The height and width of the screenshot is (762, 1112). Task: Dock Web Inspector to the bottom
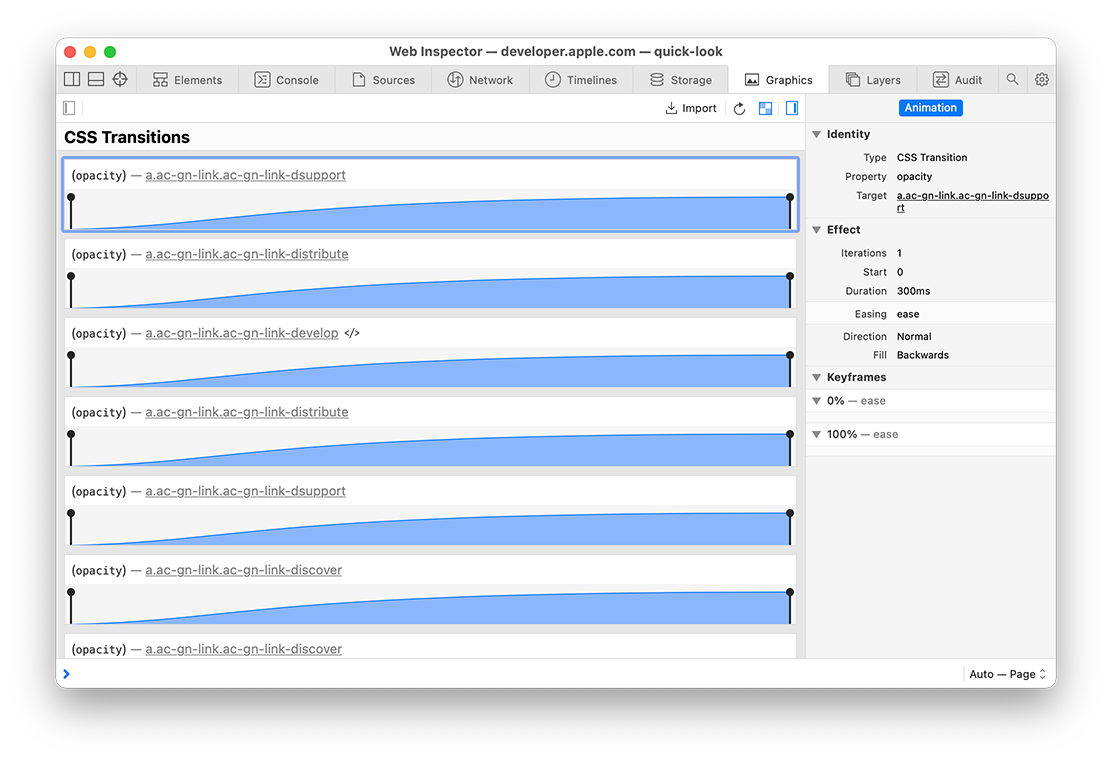(96, 80)
